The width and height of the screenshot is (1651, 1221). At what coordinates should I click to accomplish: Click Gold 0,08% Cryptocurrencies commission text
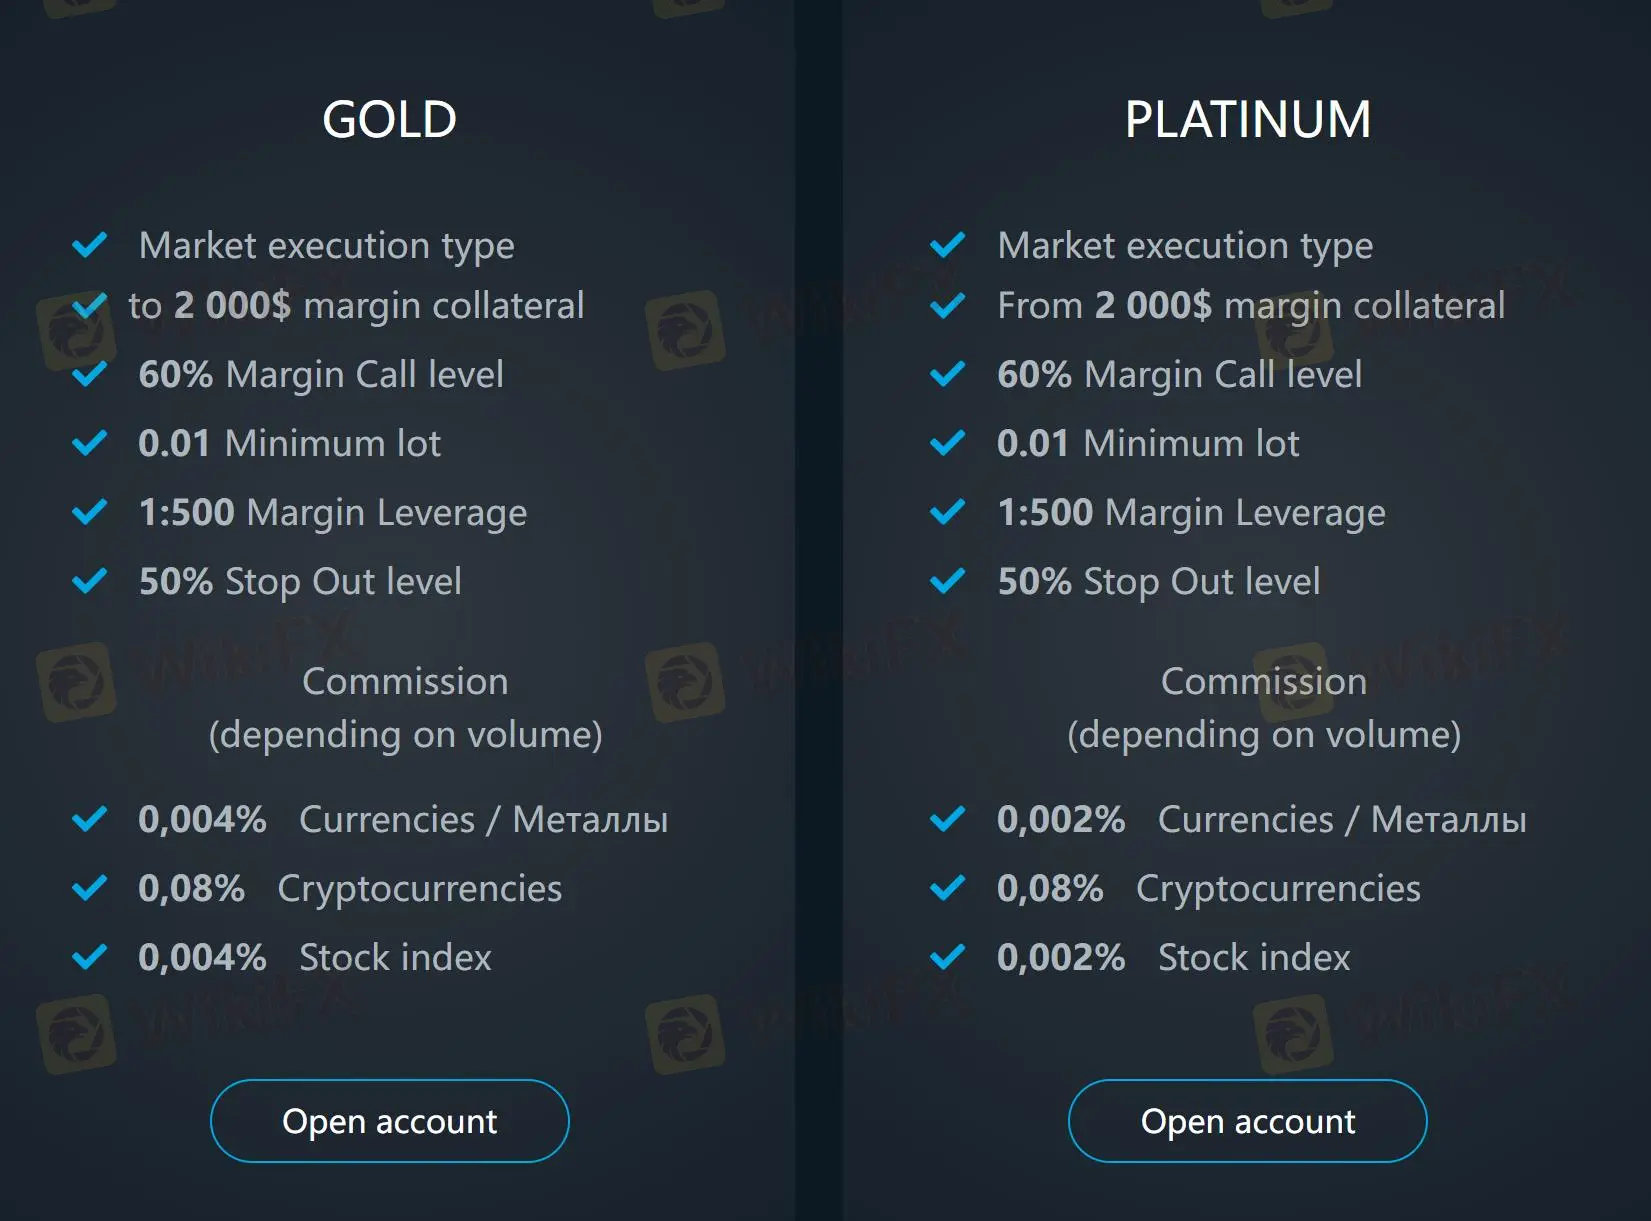click(x=350, y=889)
